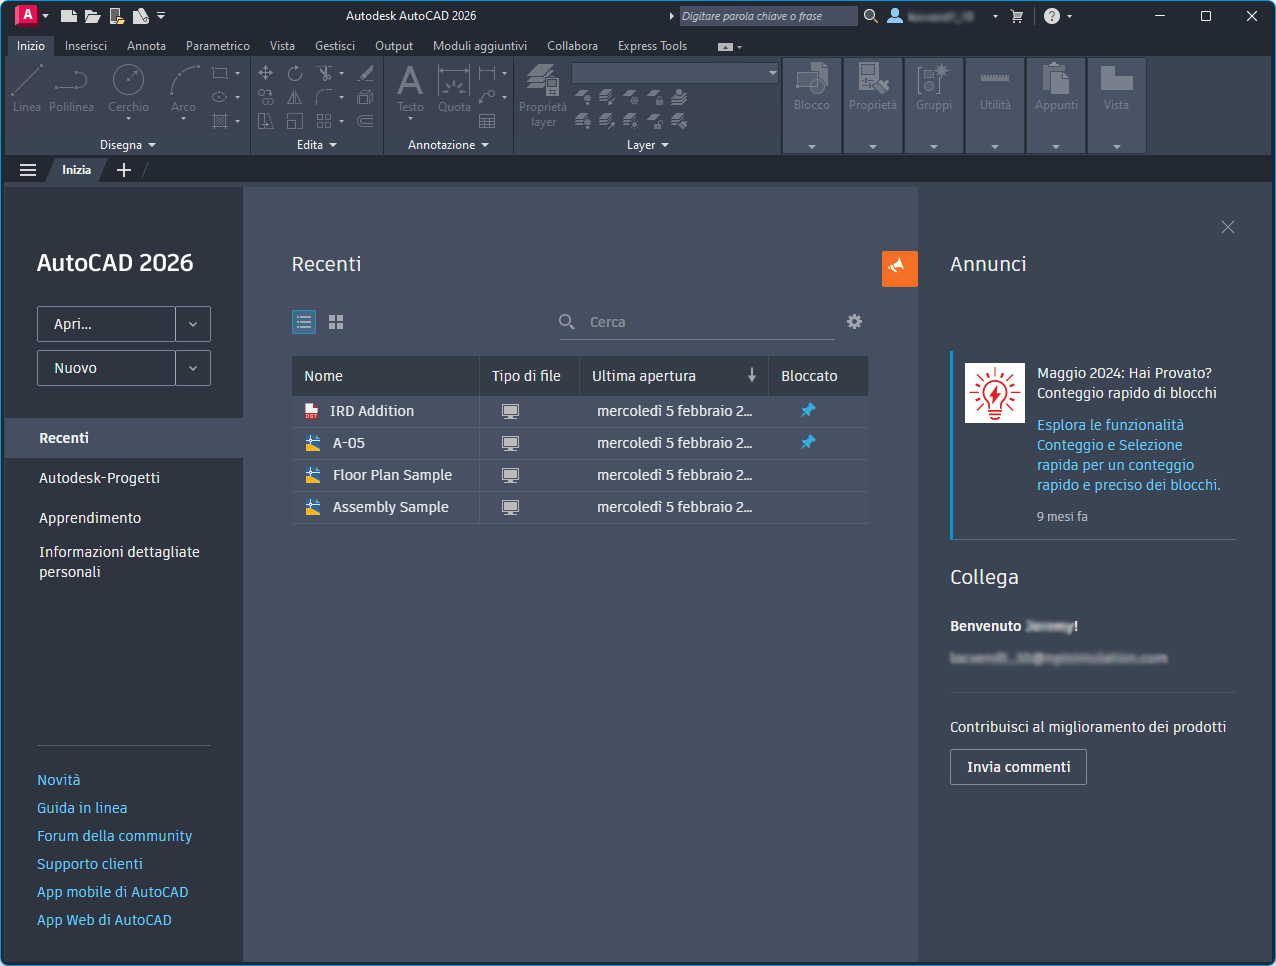The image size is (1276, 966).
Task: Select the Offset tool in Edita panel
Action: click(x=365, y=121)
